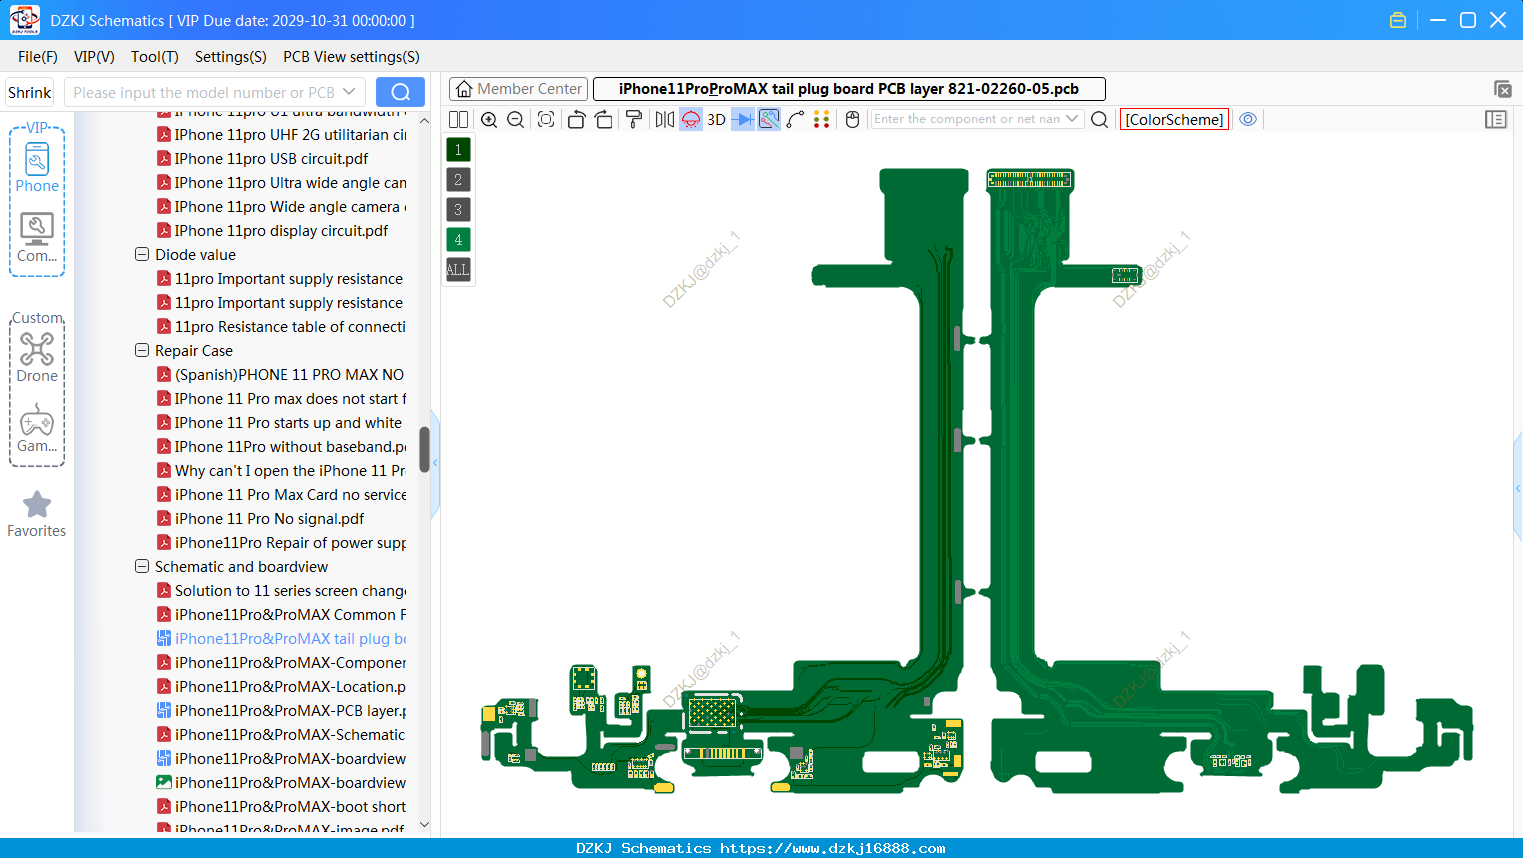Click the zoom in magnifier icon
This screenshot has height=858, width=1523.
point(489,119)
